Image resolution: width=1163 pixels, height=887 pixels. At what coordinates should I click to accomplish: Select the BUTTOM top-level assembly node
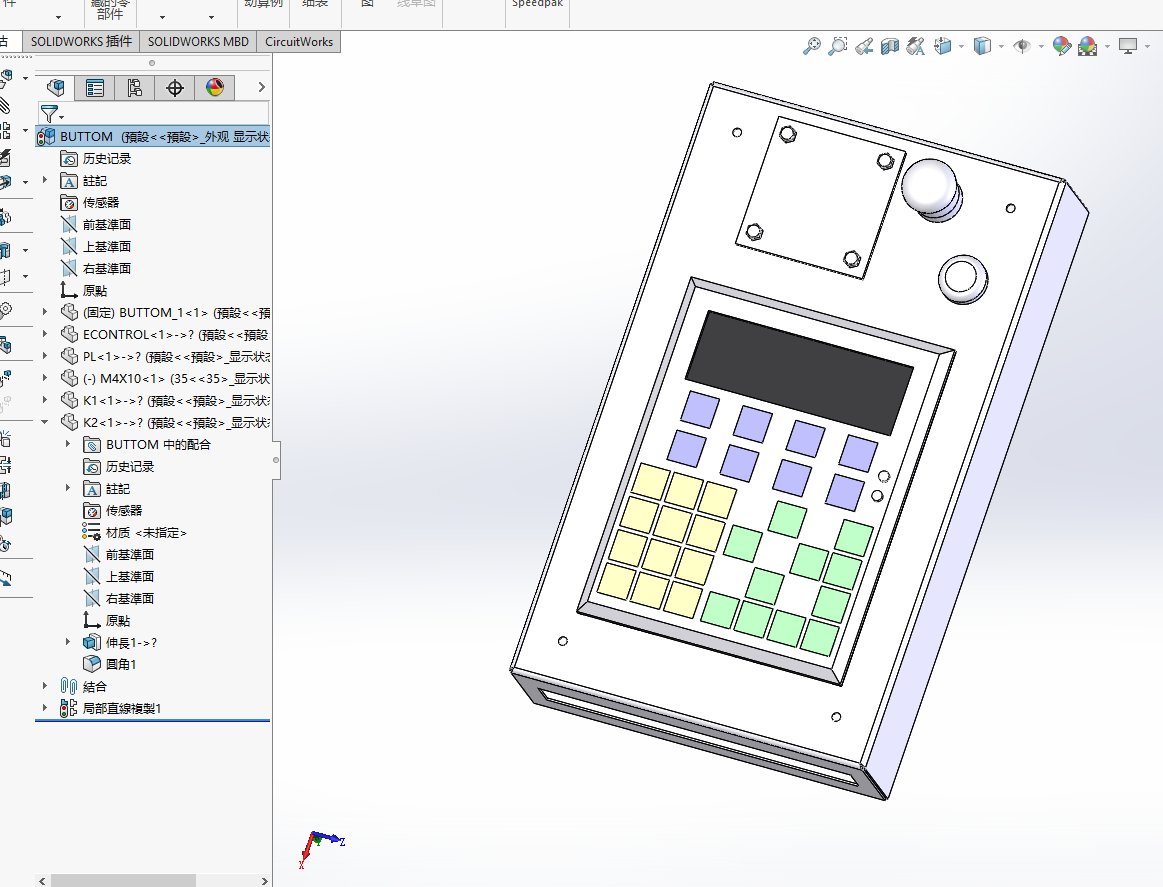point(152,136)
